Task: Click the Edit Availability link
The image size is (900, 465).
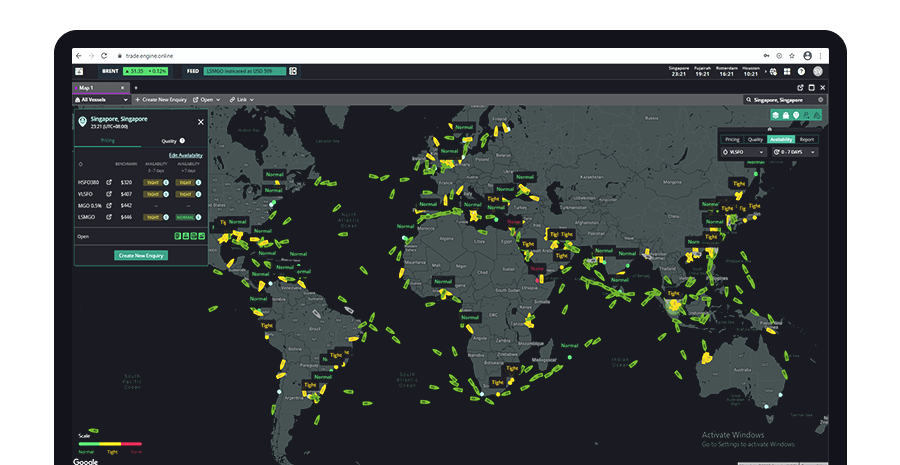Action: point(185,156)
